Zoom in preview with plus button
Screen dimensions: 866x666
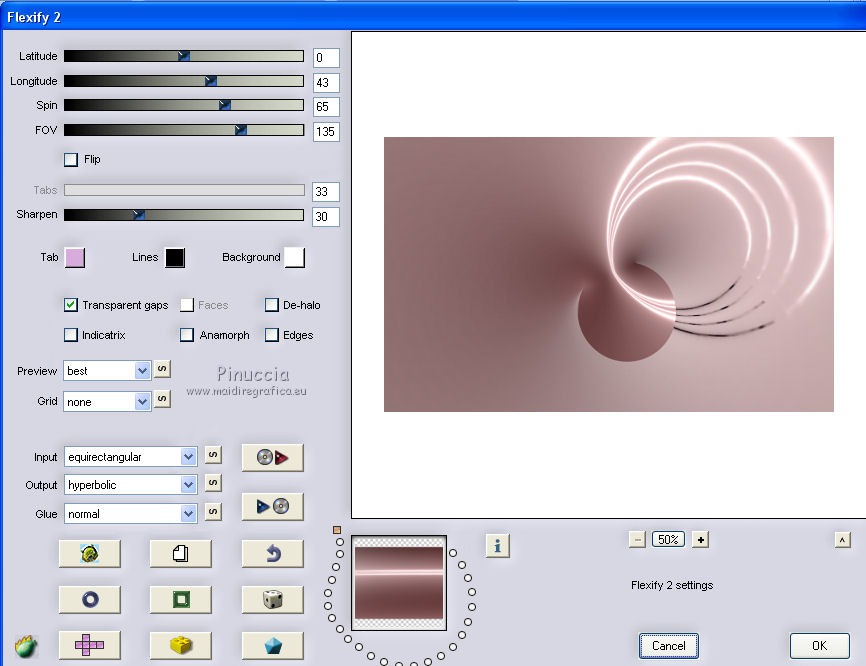click(700, 540)
